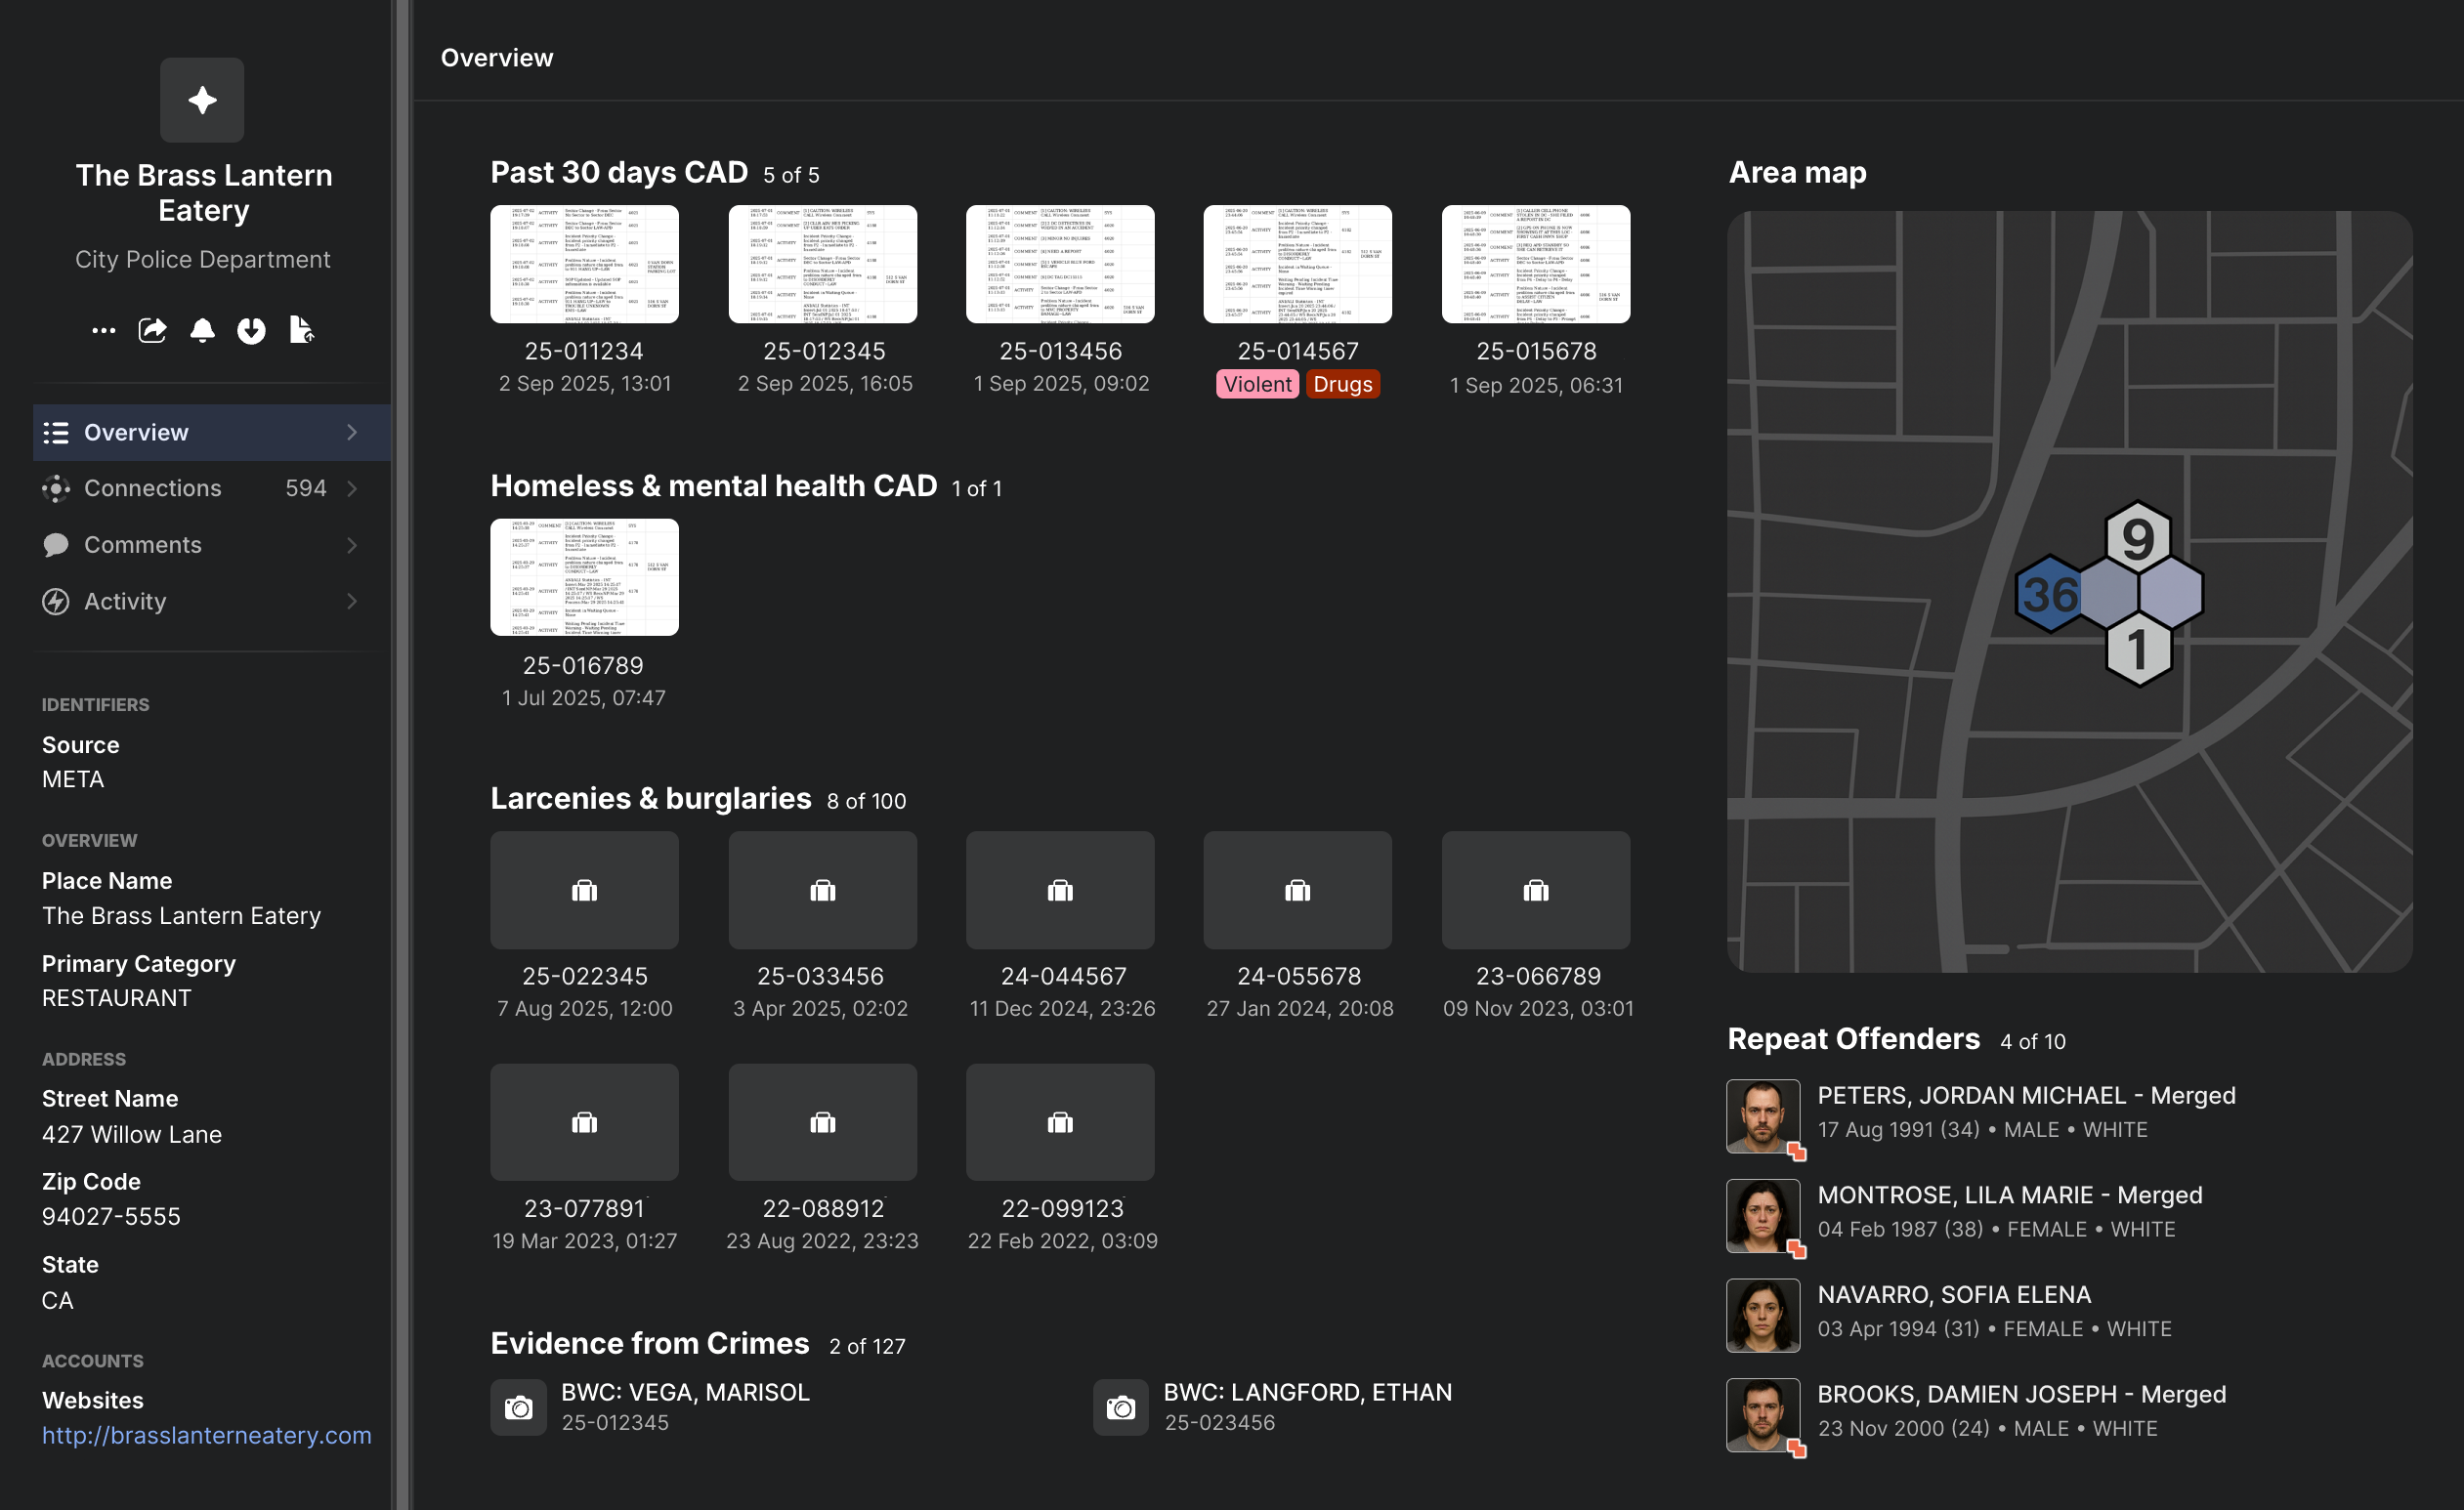Viewport: 2464px width, 1510px height.
Task: Open the brasslanterneatery.com website link
Action: [206, 1435]
